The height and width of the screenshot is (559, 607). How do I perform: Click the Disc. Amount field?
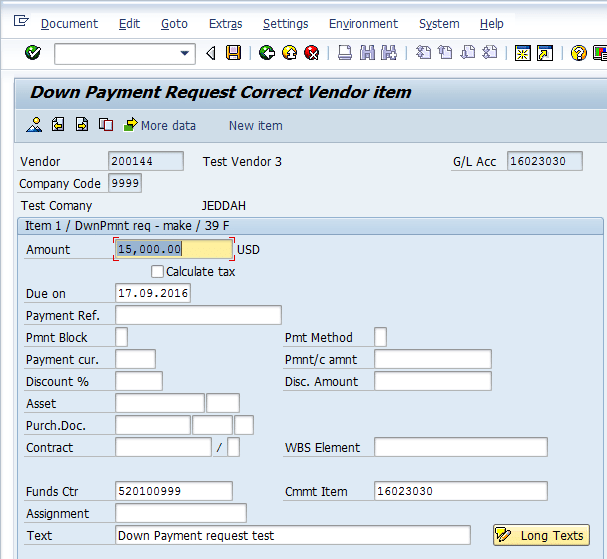433,381
